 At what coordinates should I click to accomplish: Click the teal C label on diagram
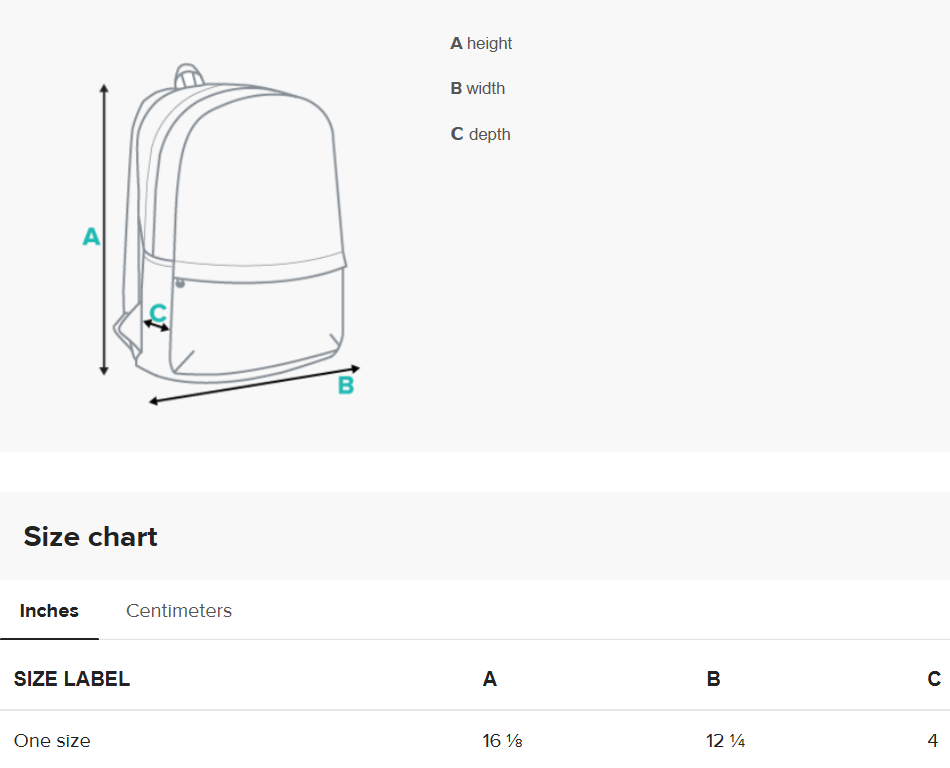[x=158, y=313]
